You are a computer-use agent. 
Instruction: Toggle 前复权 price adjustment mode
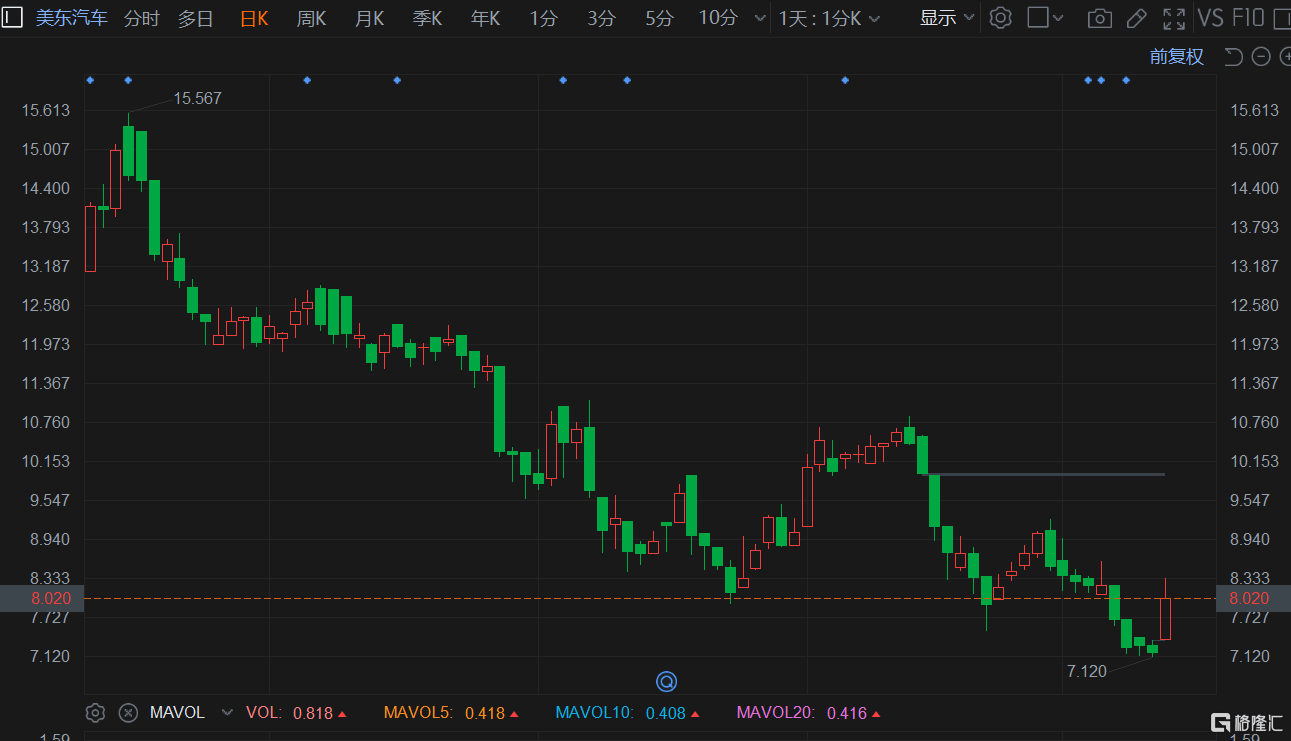click(1176, 57)
